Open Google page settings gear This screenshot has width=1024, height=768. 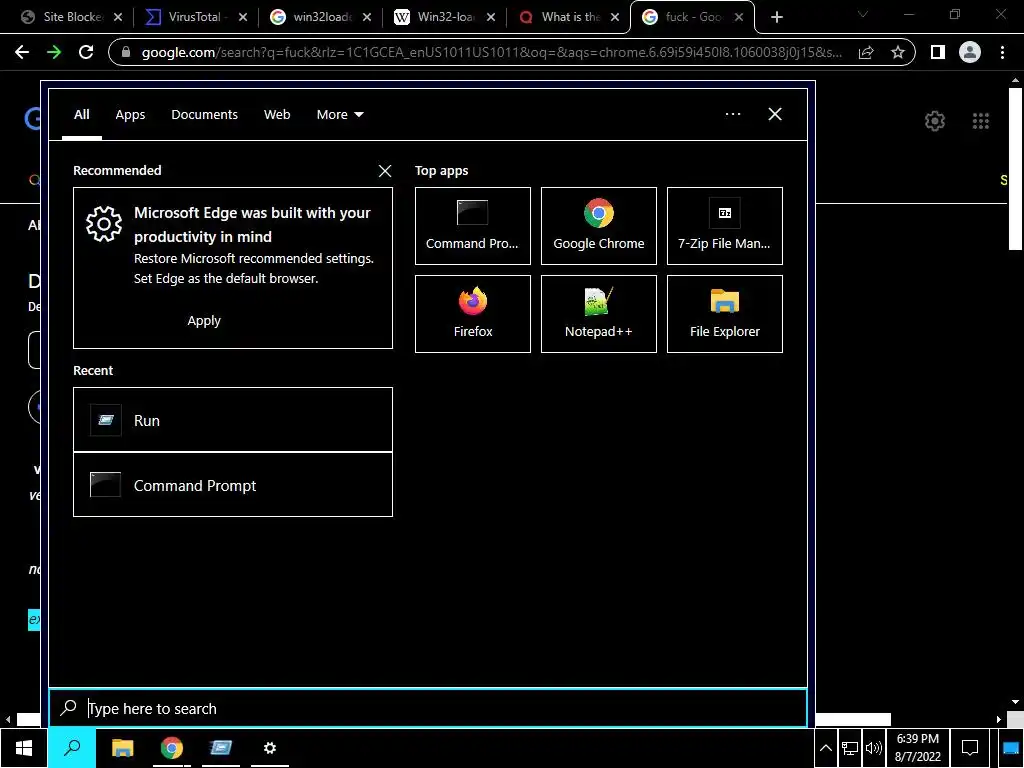(x=935, y=121)
